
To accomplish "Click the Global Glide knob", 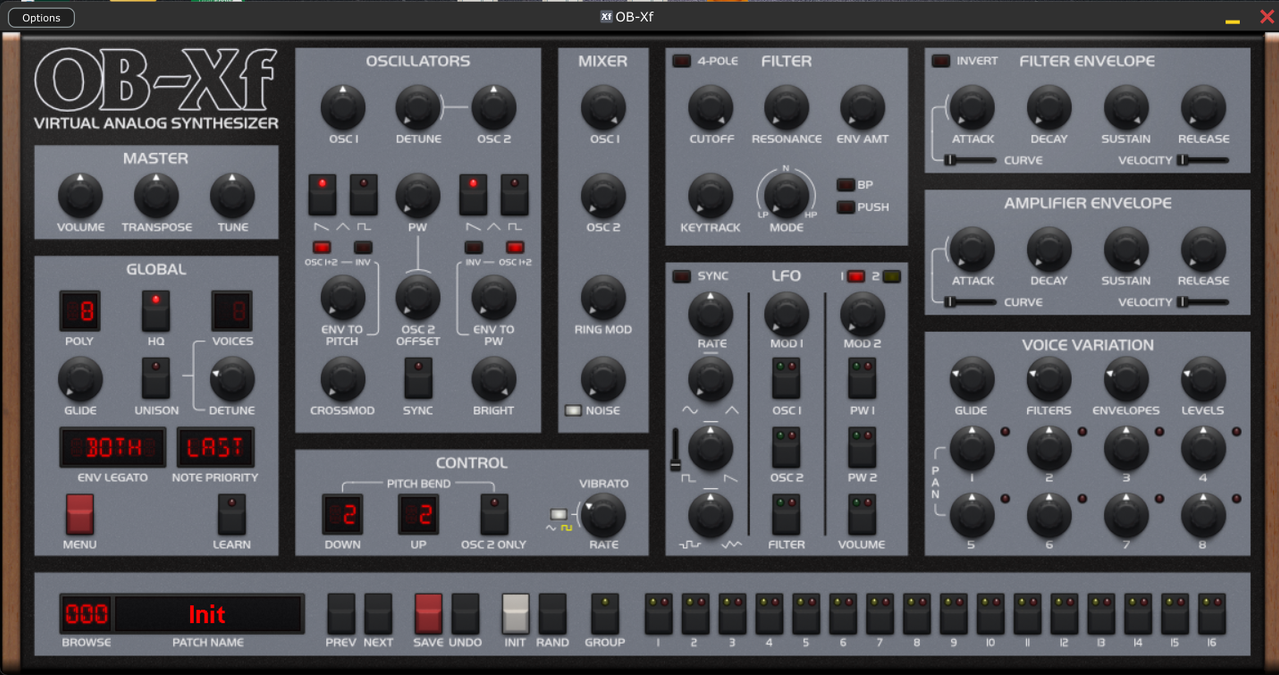I will [80, 379].
